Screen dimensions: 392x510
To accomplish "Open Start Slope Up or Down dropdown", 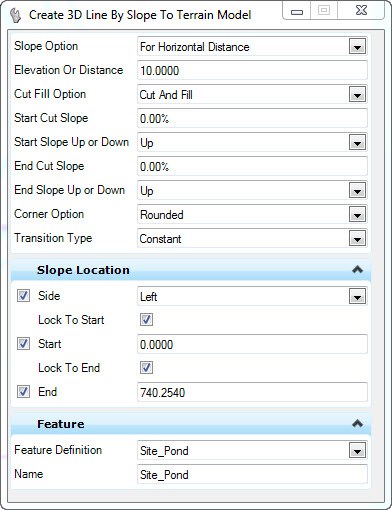I will [x=357, y=143].
